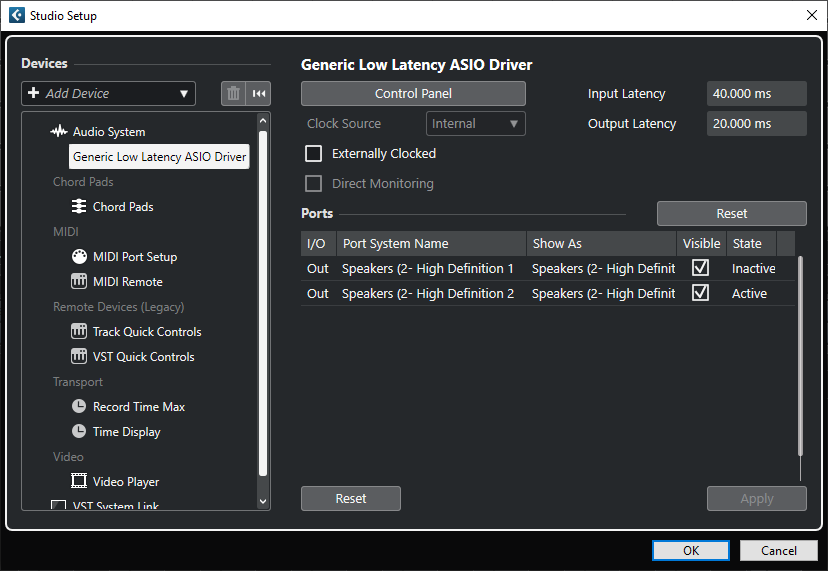Click the Record Time Max clock icon
828x571 pixels.
click(79, 406)
